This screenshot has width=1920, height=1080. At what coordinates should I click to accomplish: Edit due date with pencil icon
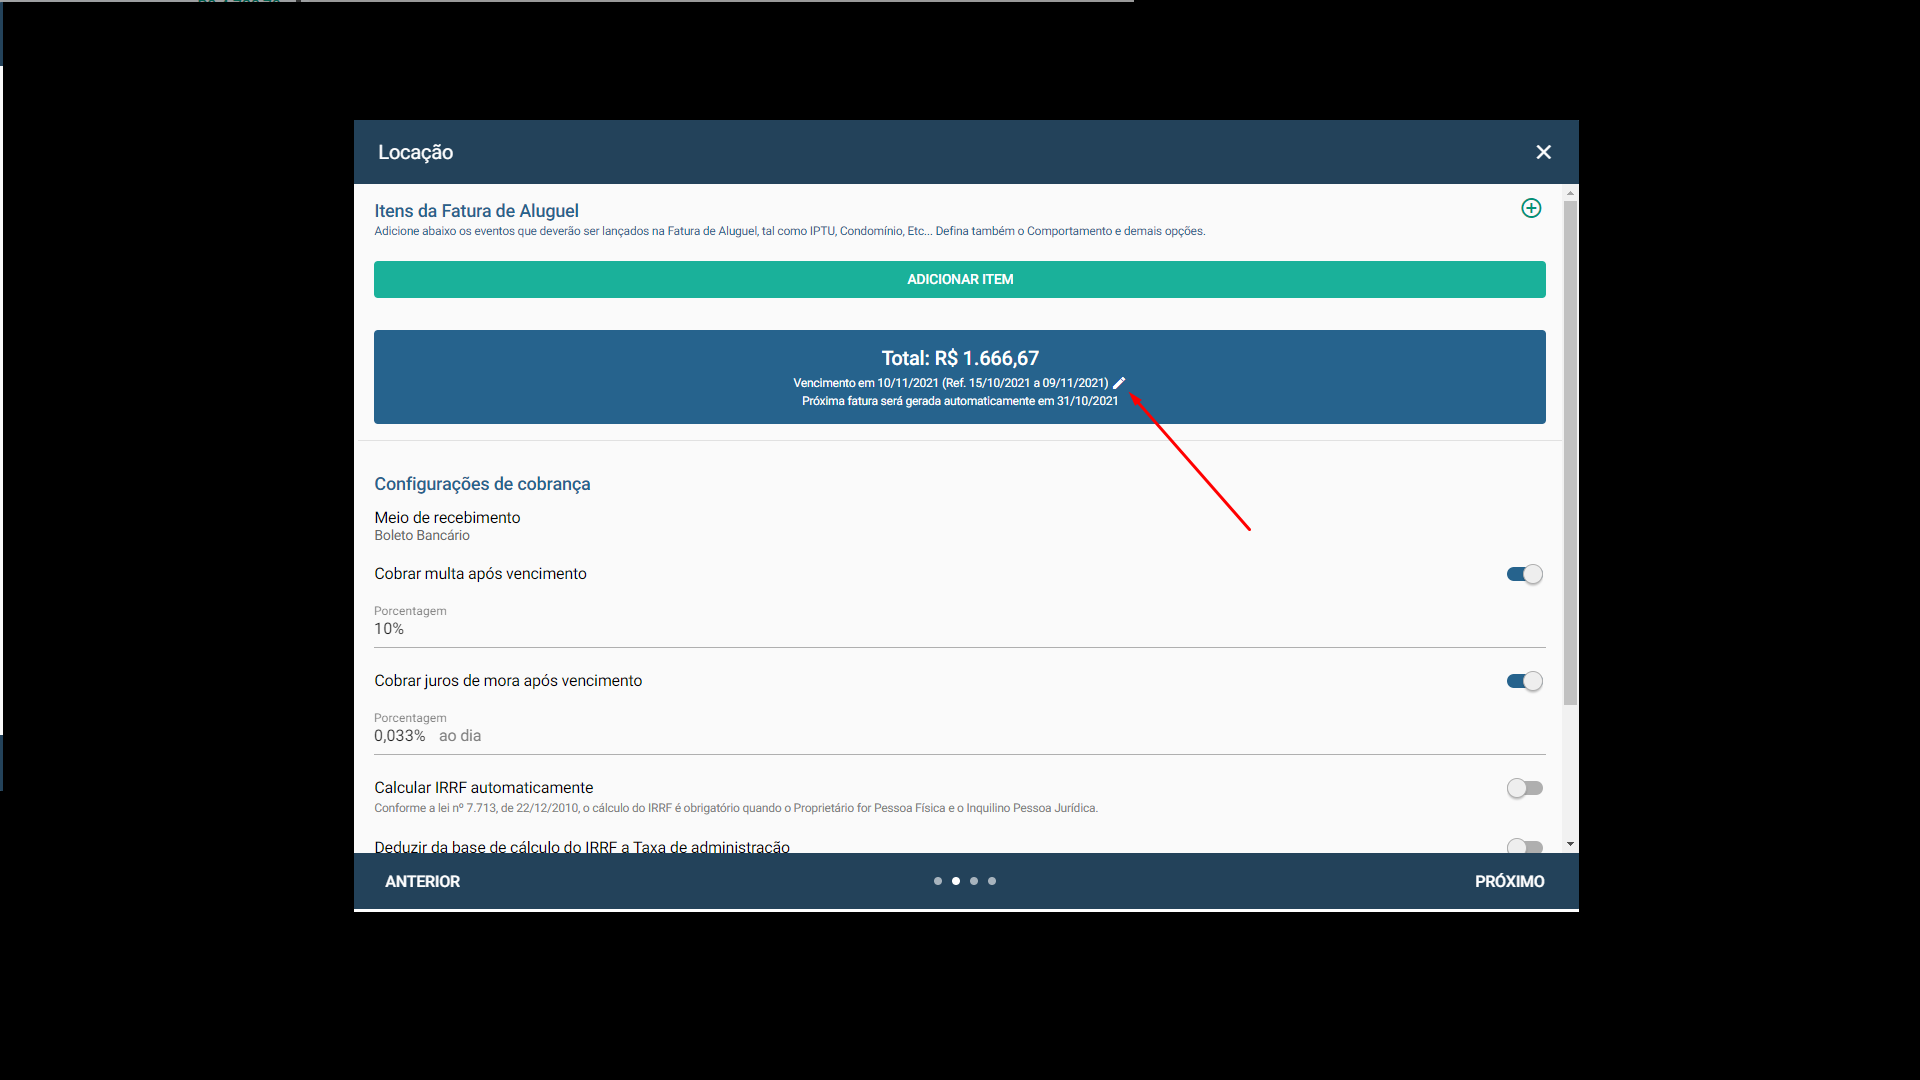tap(1119, 383)
